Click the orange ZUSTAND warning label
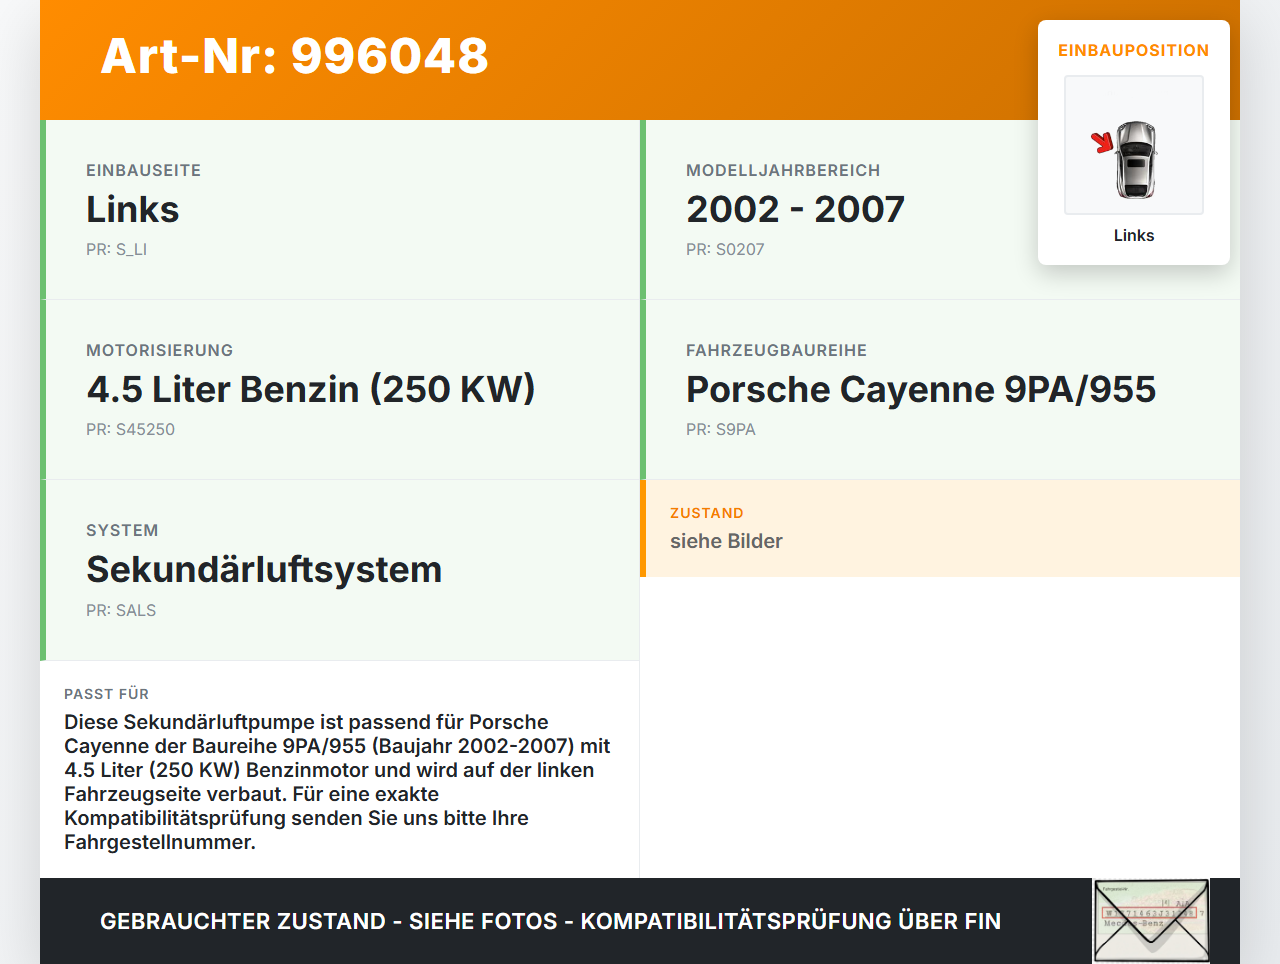The height and width of the screenshot is (964, 1280). point(707,512)
